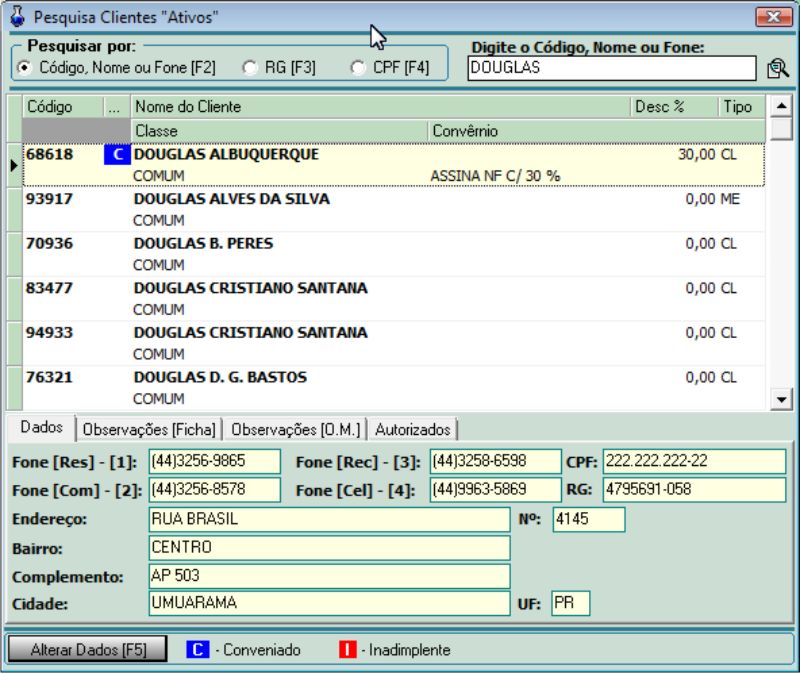Click the row indicator arrow on the first row

(x=14, y=165)
